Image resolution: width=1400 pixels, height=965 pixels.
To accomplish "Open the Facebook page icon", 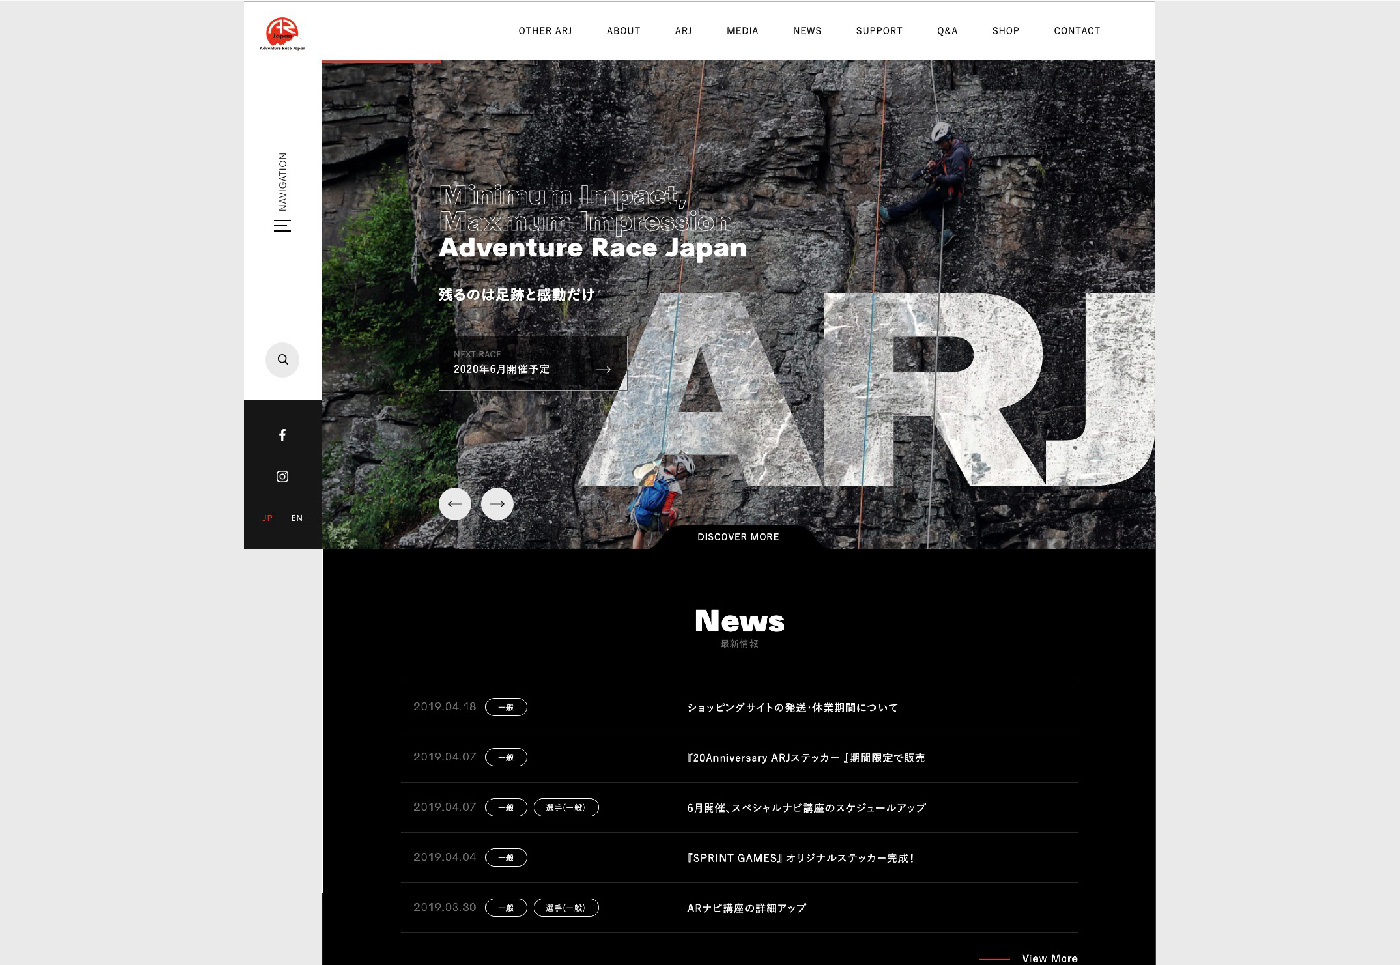I will tap(282, 435).
